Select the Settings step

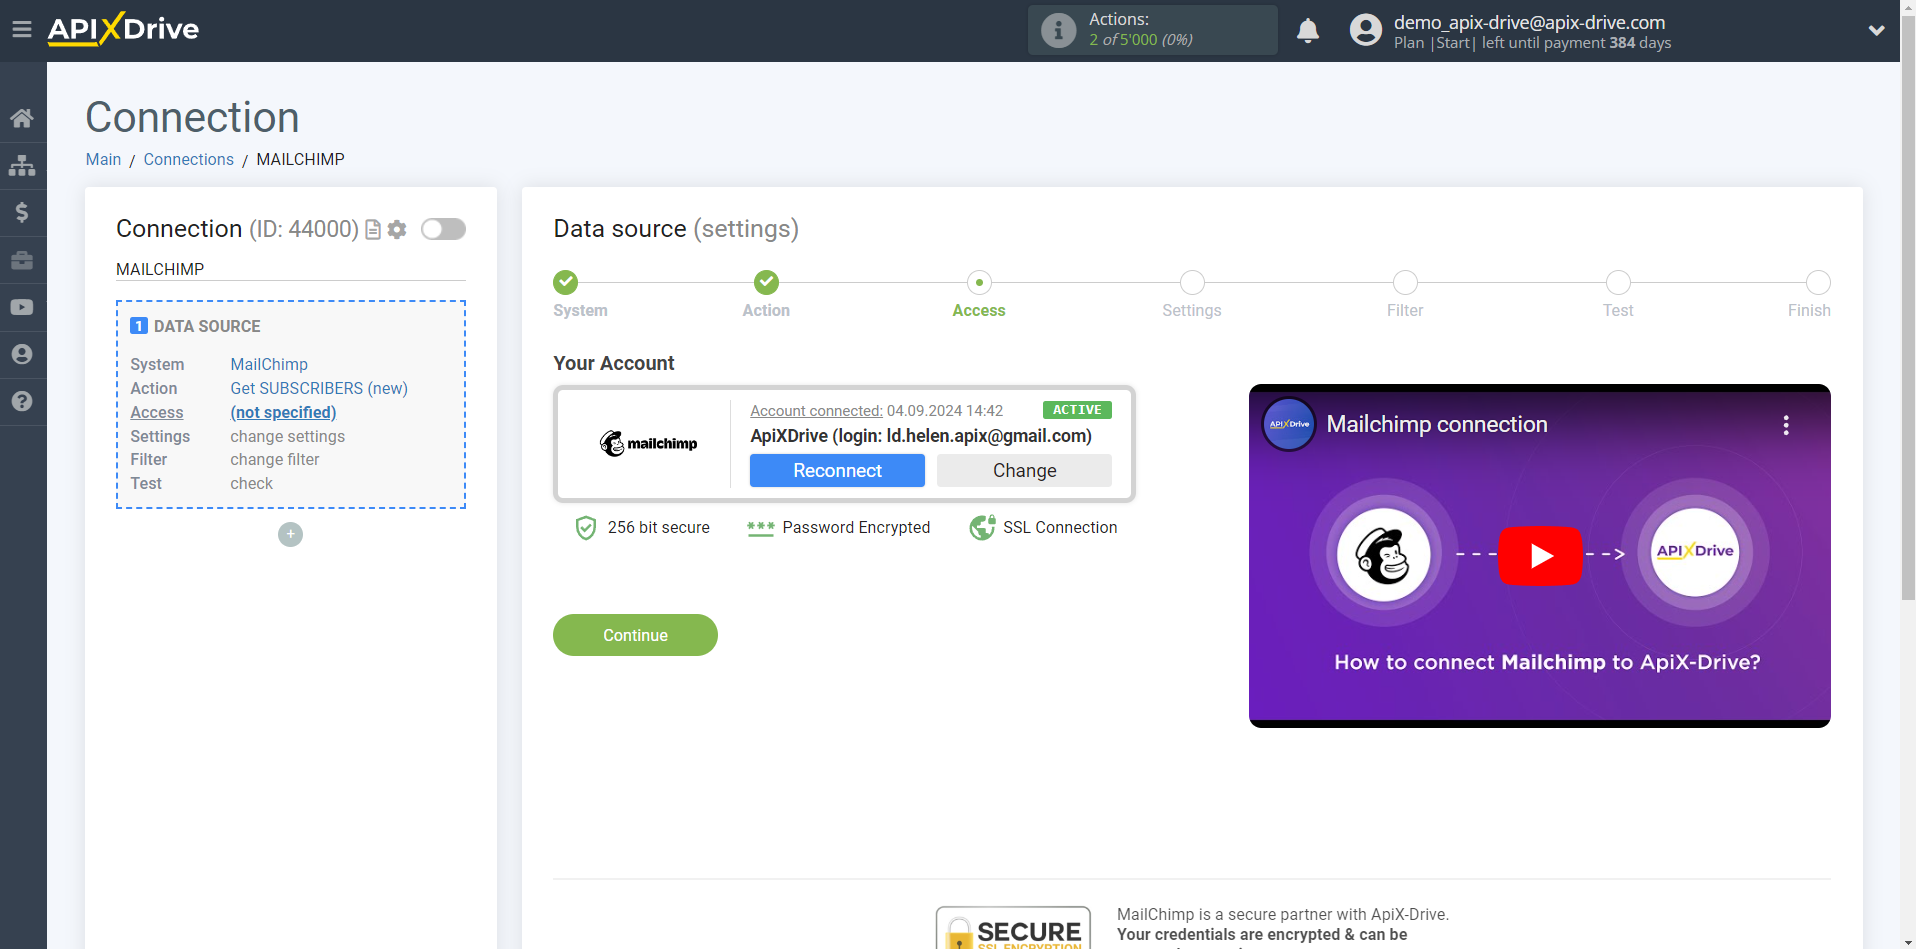(x=1192, y=282)
